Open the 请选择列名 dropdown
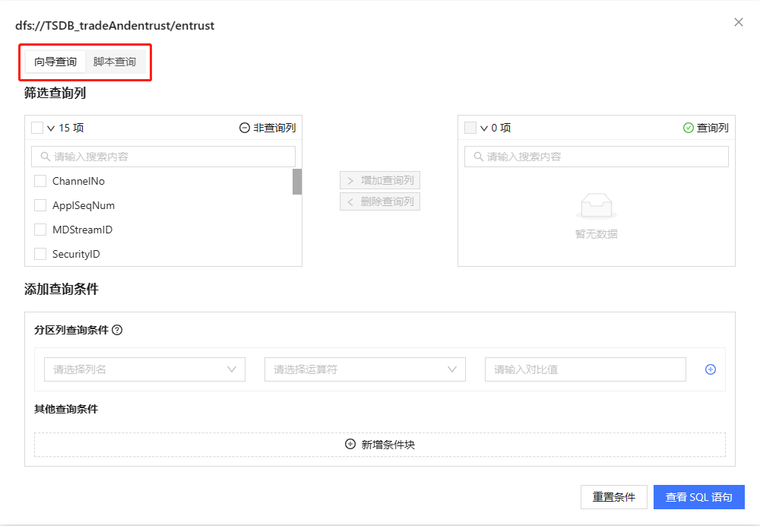Screen dimensions: 760x526 (144, 369)
